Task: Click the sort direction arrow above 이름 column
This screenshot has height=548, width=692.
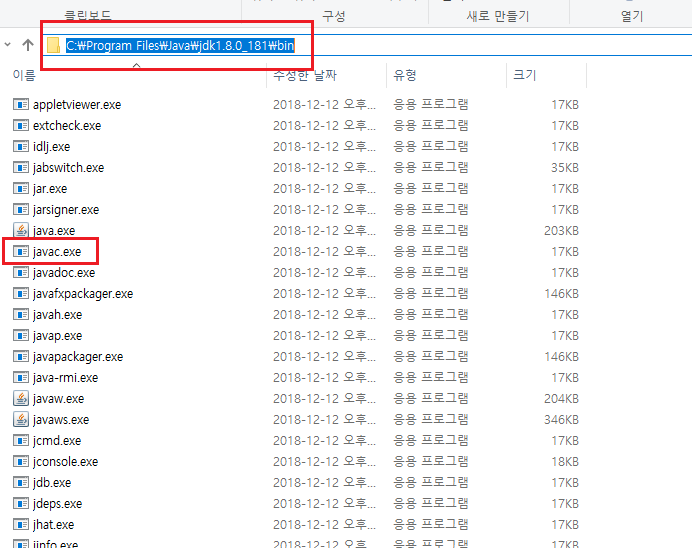Action: coord(137,65)
